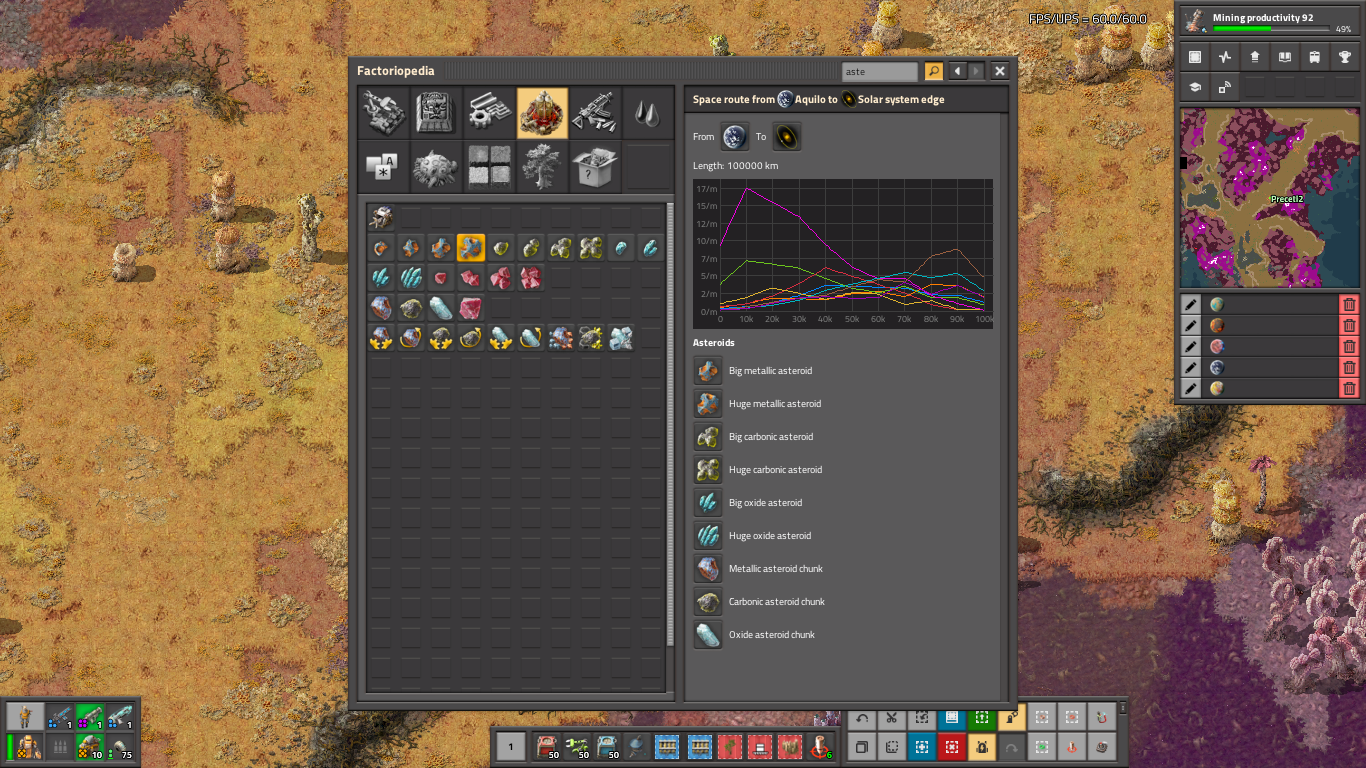The image size is (1366, 768).
Task: Toggle the personal roboport yellow button
Action: (x=1012, y=718)
